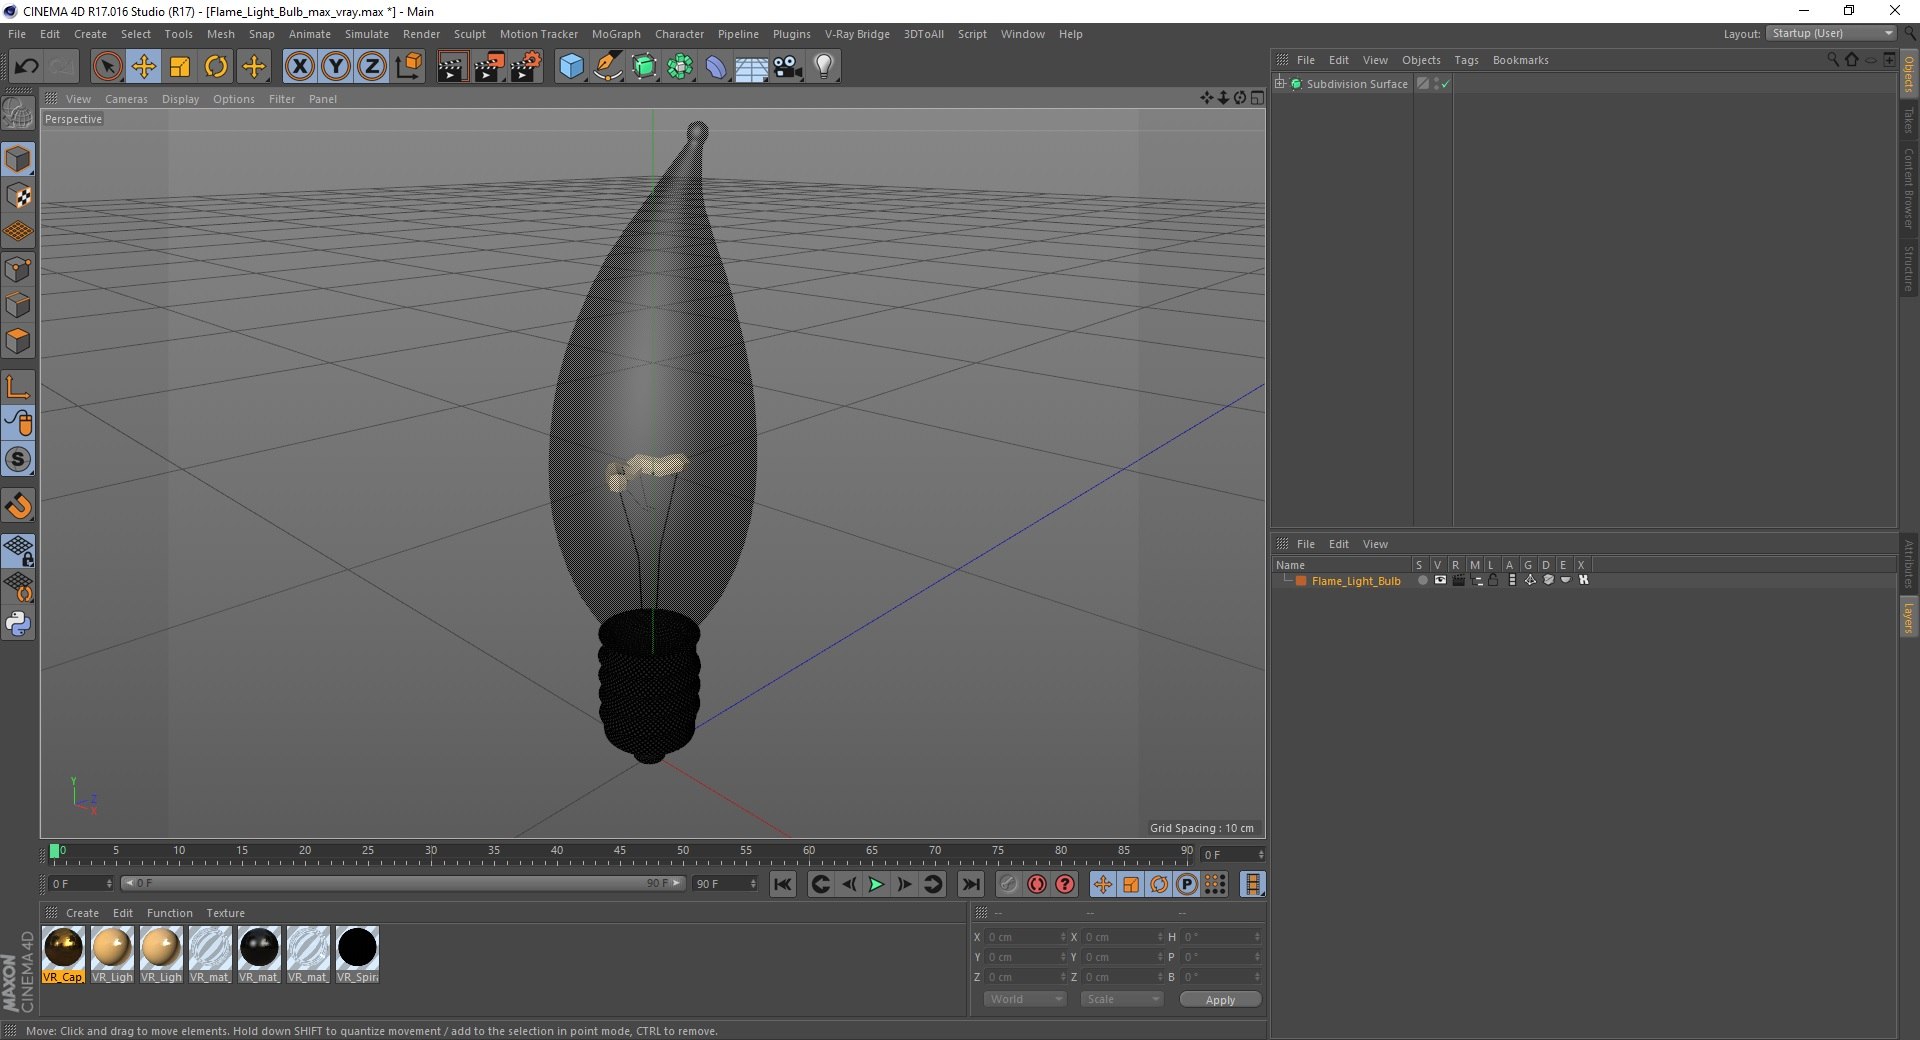Click the MoGraph Array generator icon
This screenshot has height=1040, width=1920.
click(x=680, y=67)
